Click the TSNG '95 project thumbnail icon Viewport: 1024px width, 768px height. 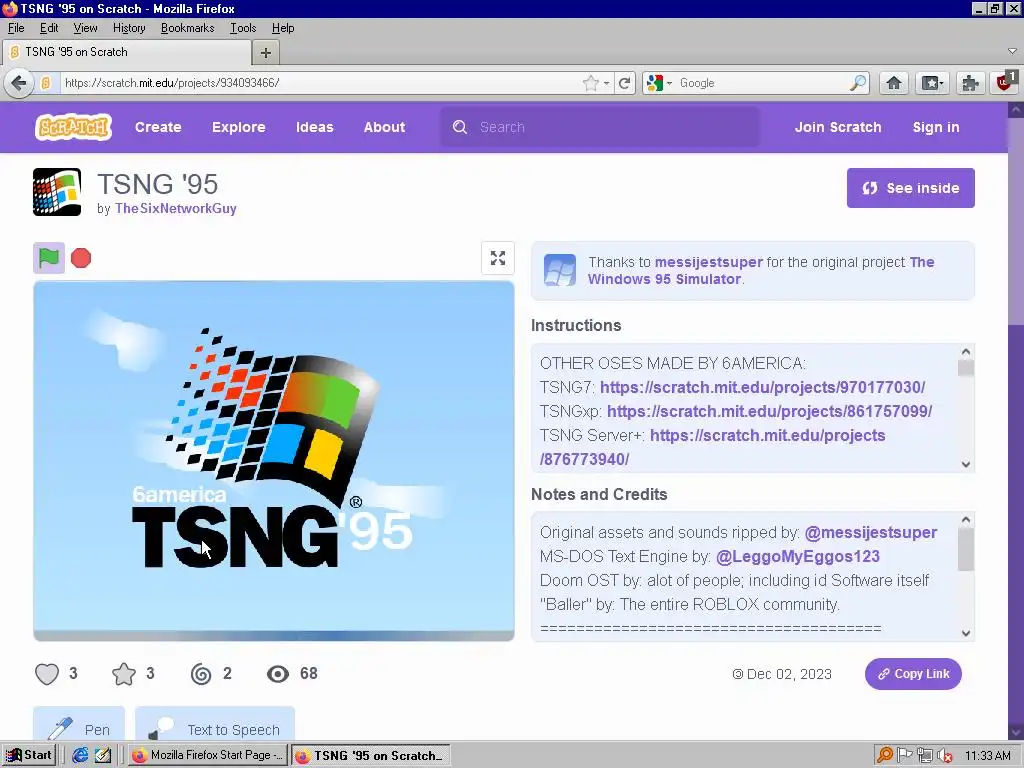(x=57, y=192)
